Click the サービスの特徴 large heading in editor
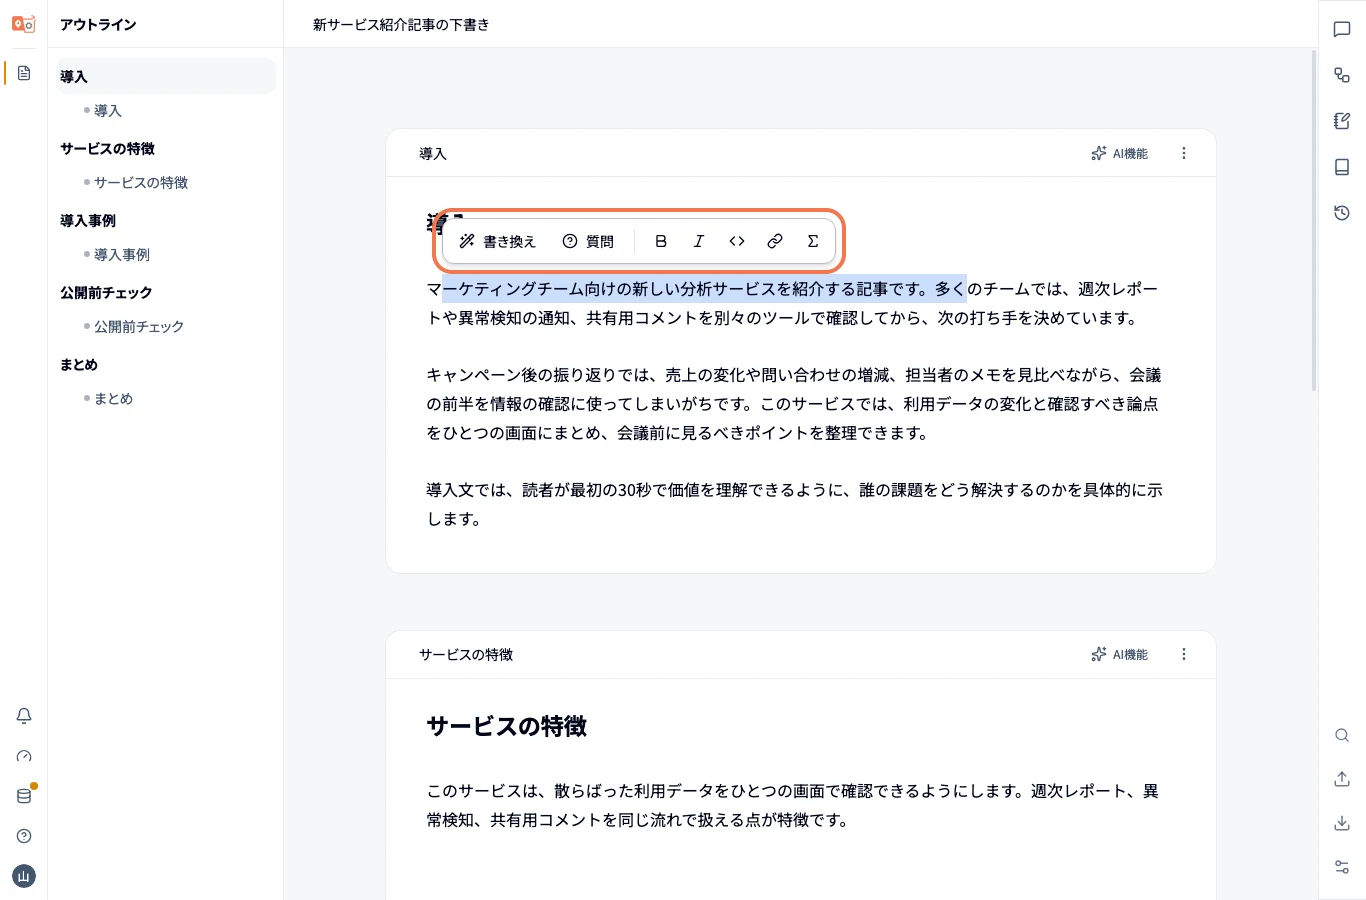Screen dimensions: 1366x900 (507, 726)
